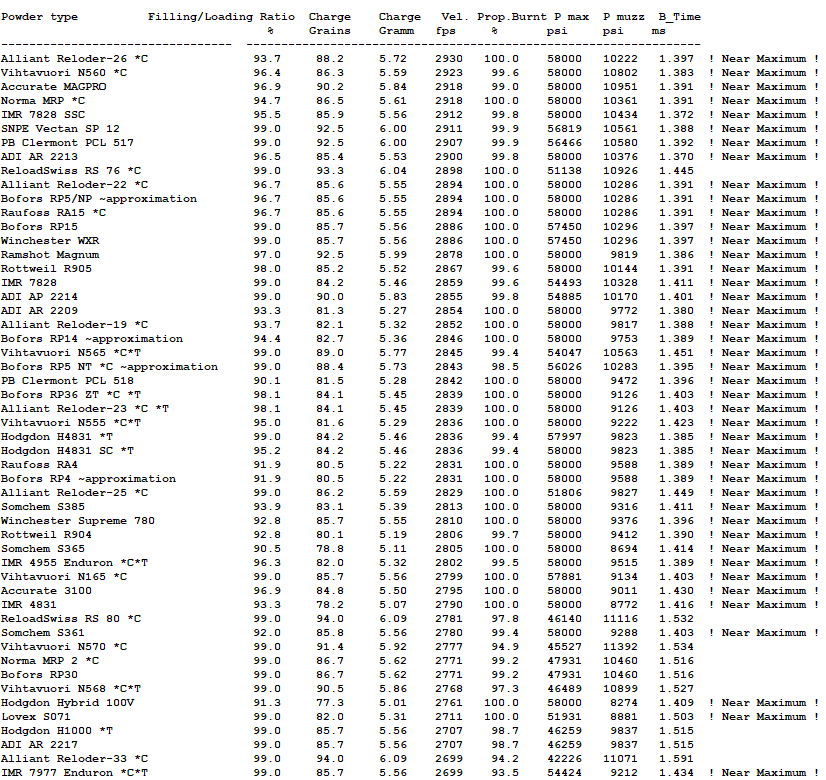Click the "P max" column header
826x780 pixels.
click(572, 17)
